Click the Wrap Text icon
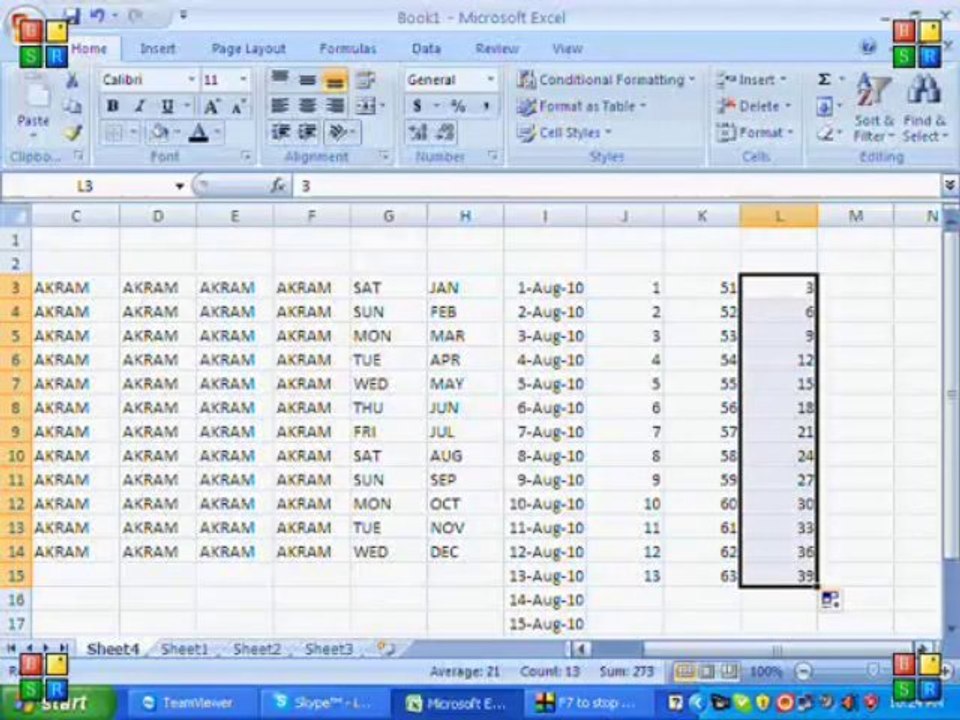The height and width of the screenshot is (720, 960). point(366,80)
